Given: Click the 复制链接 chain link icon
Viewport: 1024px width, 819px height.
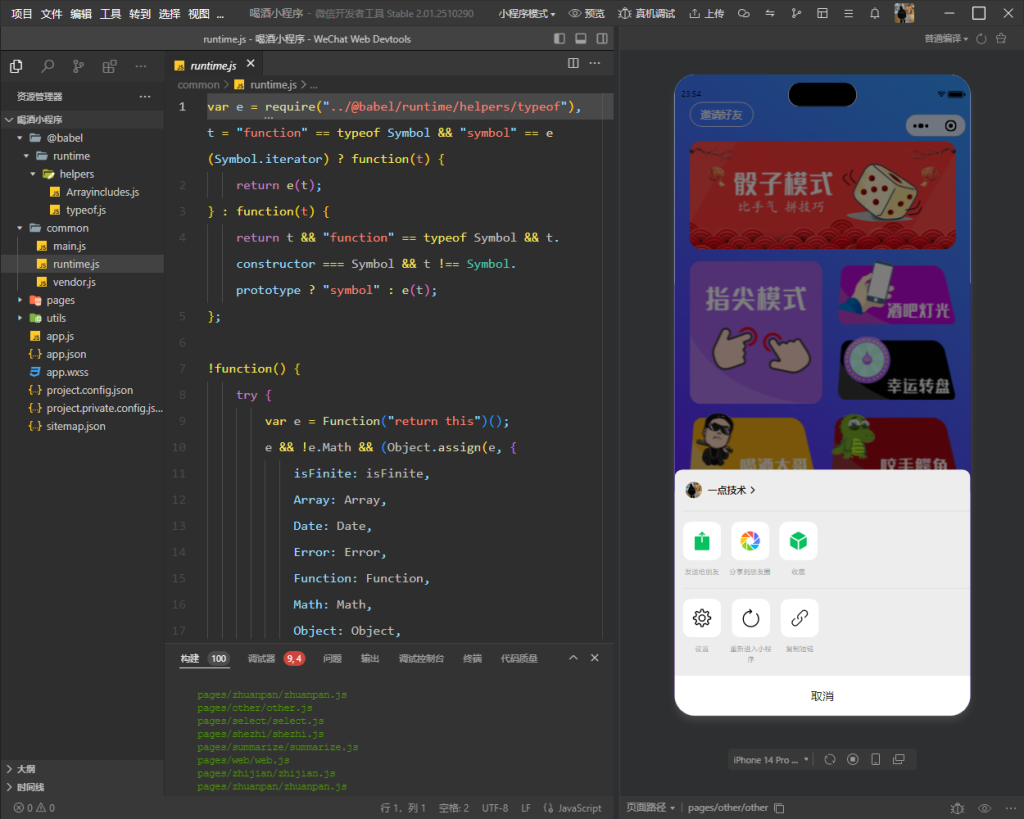Looking at the screenshot, I should (799, 618).
